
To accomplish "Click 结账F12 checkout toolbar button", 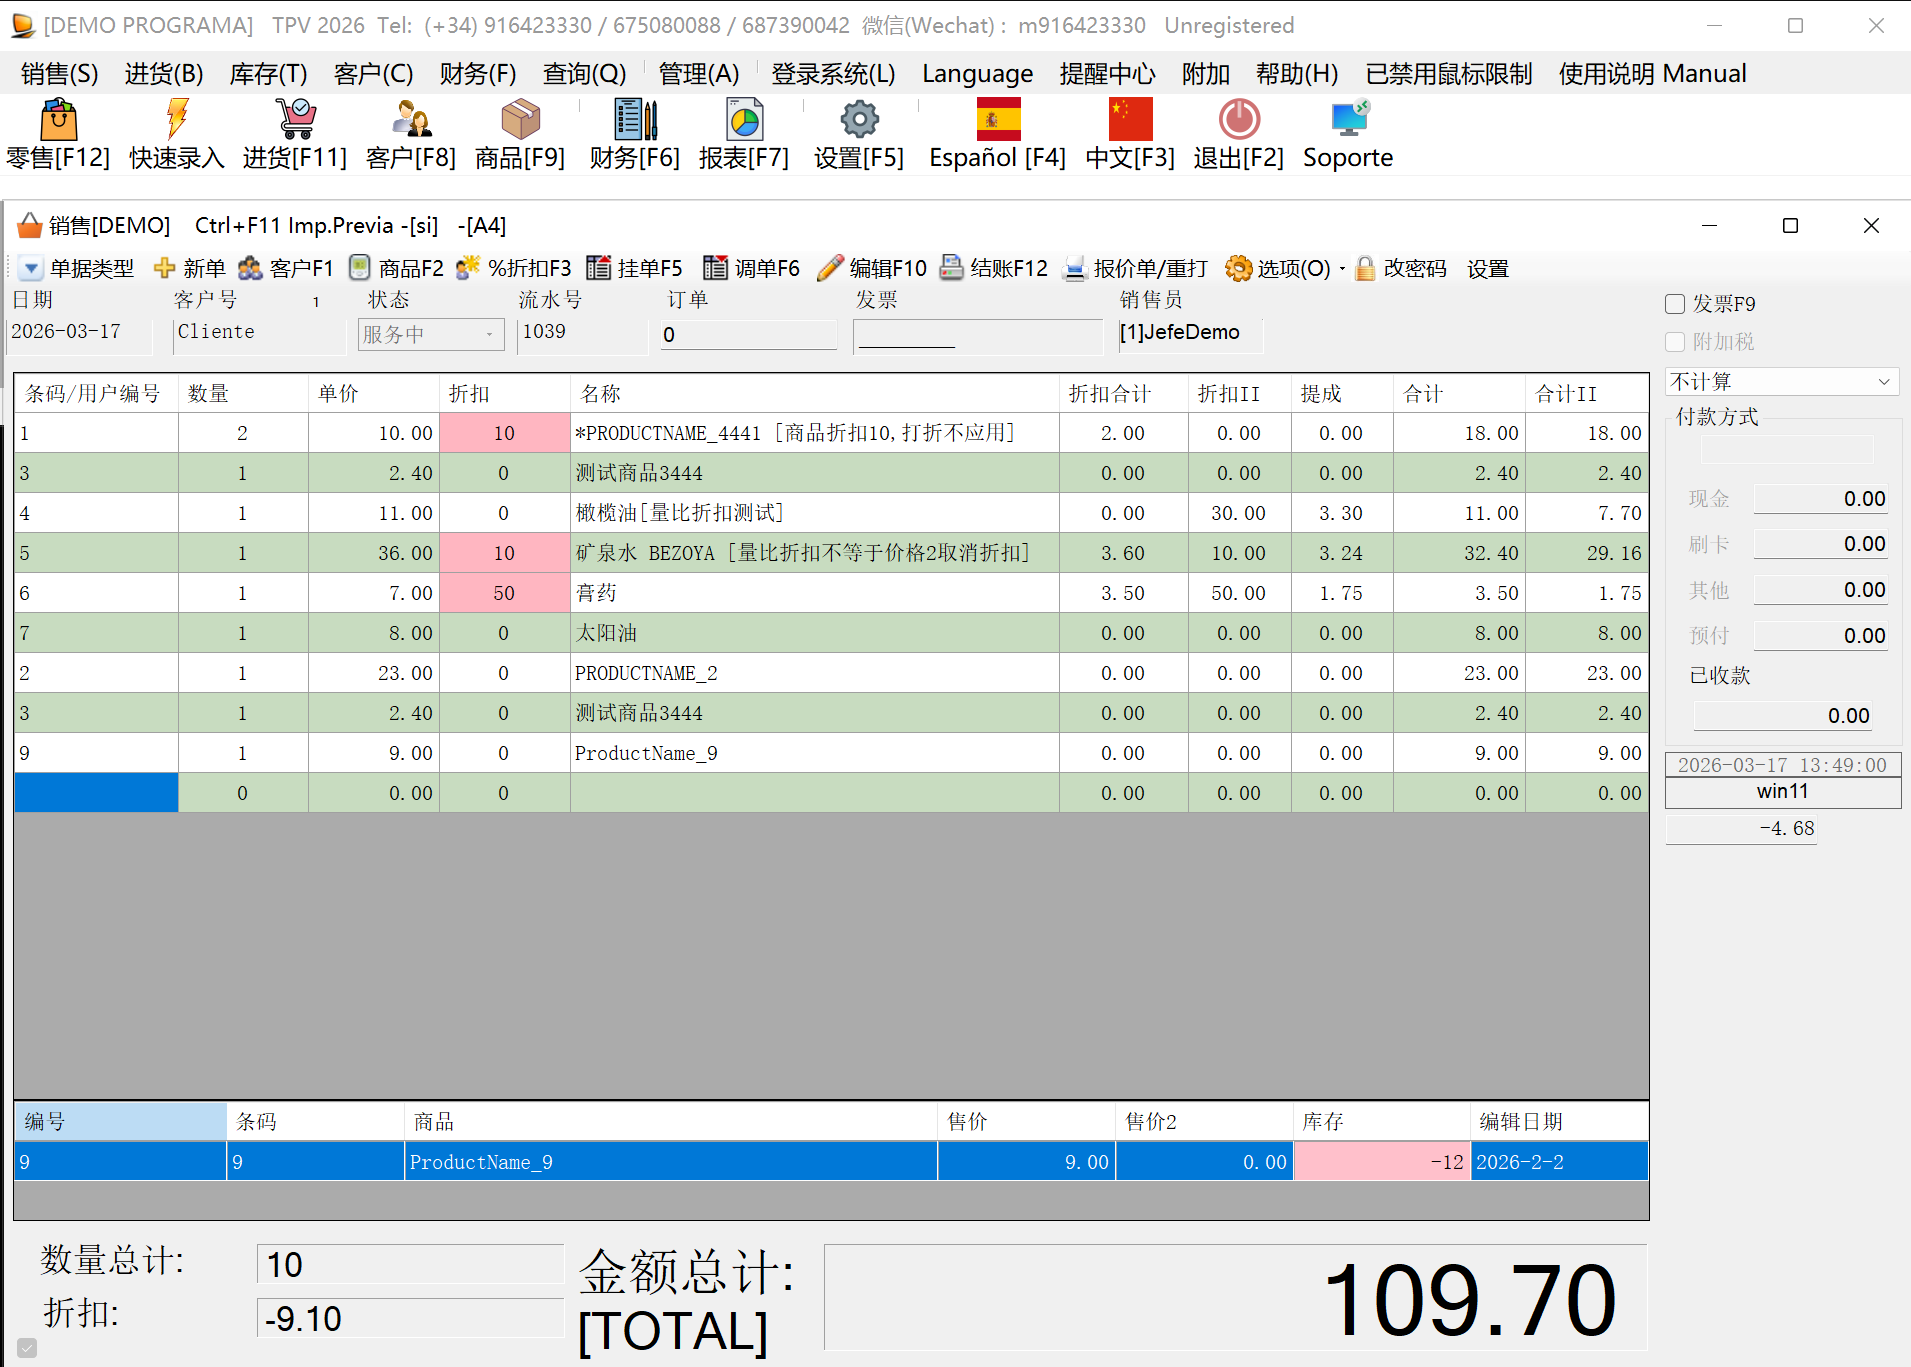I will coord(994,268).
